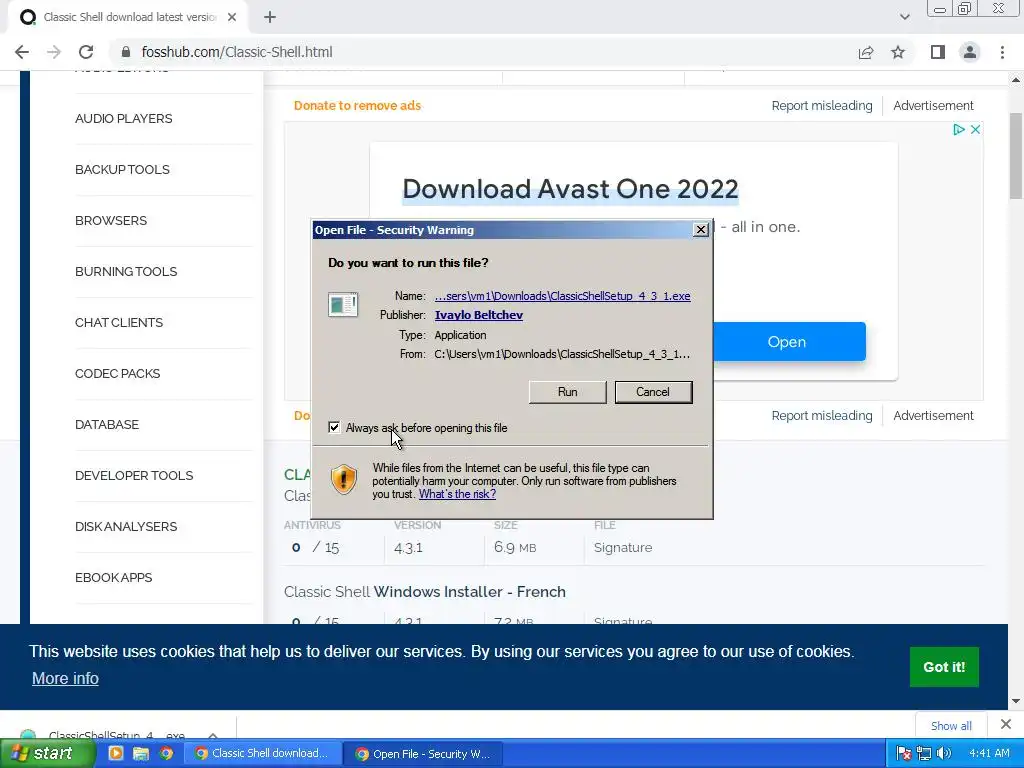Click the blue Open button in the ad
The width and height of the screenshot is (1024, 768).
(788, 342)
